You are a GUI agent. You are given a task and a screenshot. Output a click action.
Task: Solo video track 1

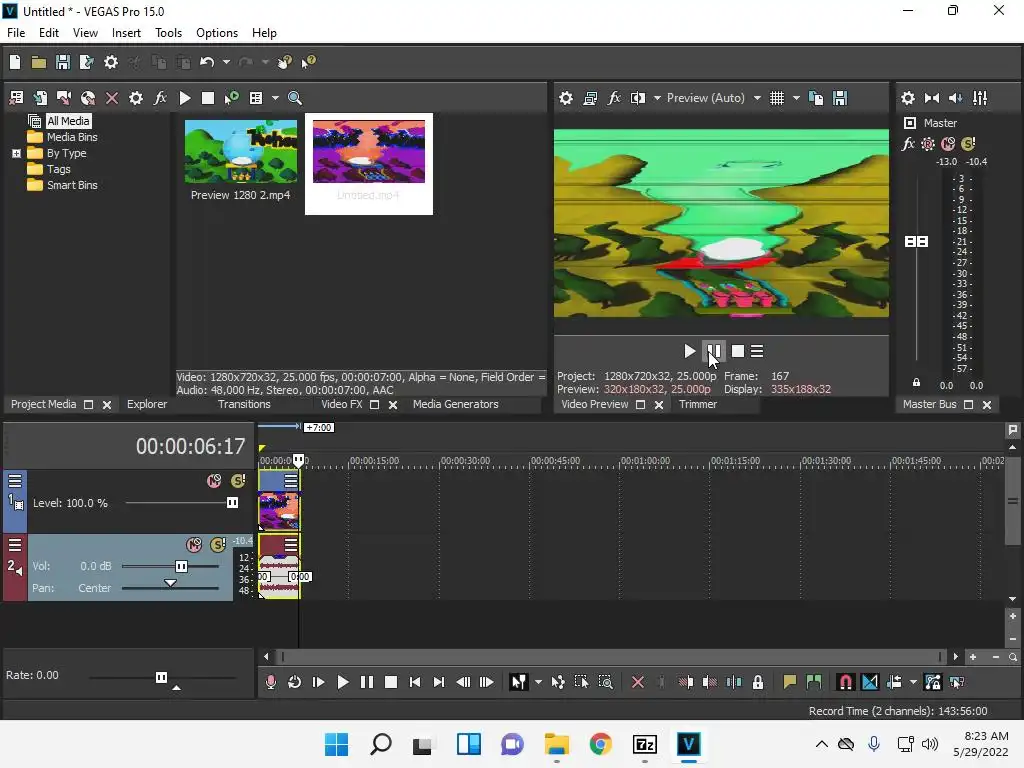[x=238, y=481]
